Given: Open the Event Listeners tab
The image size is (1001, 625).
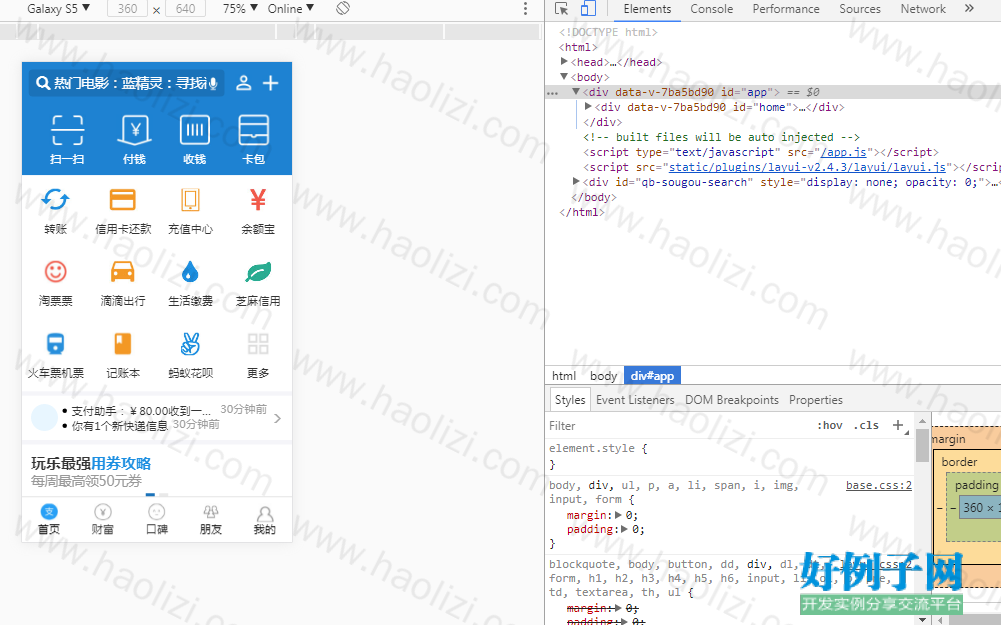Looking at the screenshot, I should point(635,400).
